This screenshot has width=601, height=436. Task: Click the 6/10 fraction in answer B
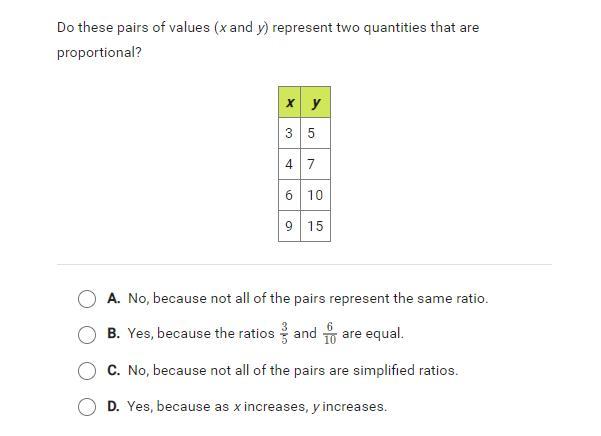click(329, 334)
